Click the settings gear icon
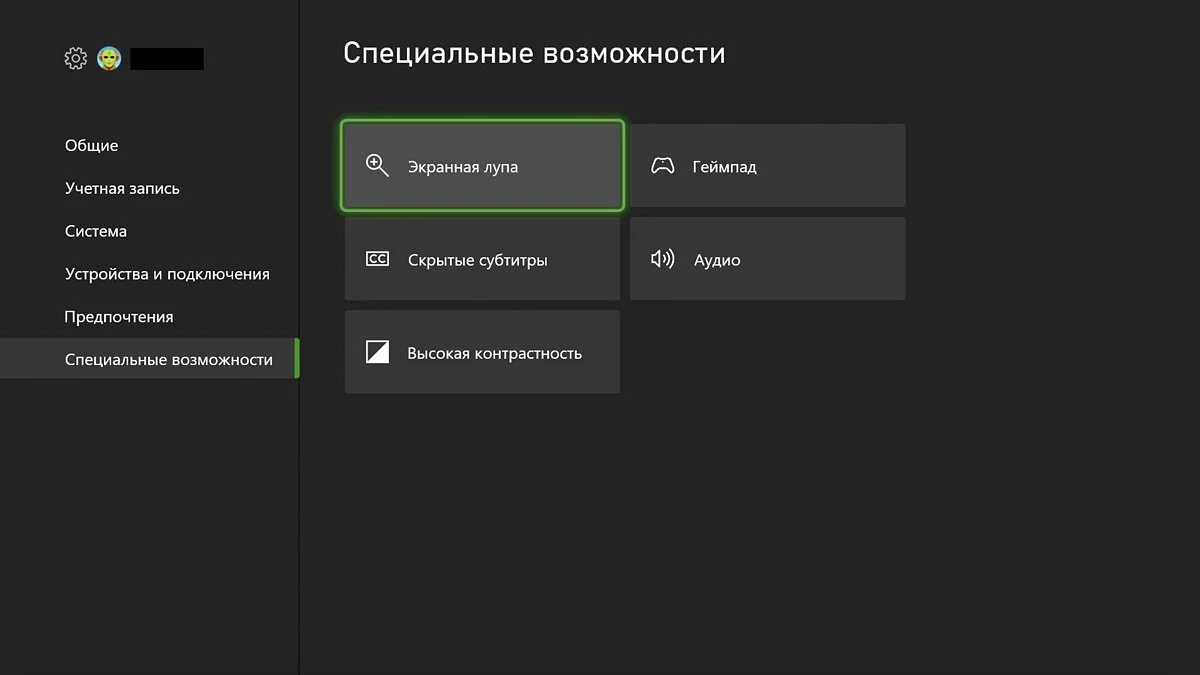1200x675 pixels. [x=76, y=59]
